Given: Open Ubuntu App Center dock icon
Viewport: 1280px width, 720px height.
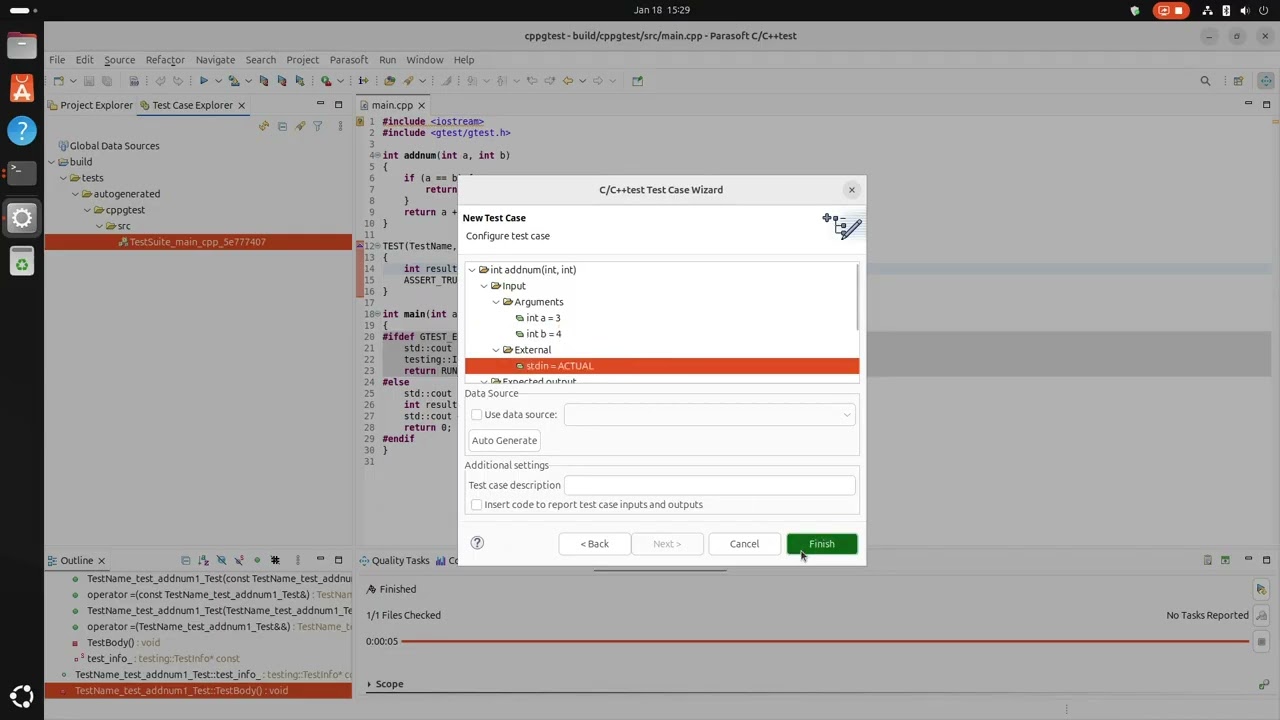Looking at the screenshot, I should tap(22, 88).
